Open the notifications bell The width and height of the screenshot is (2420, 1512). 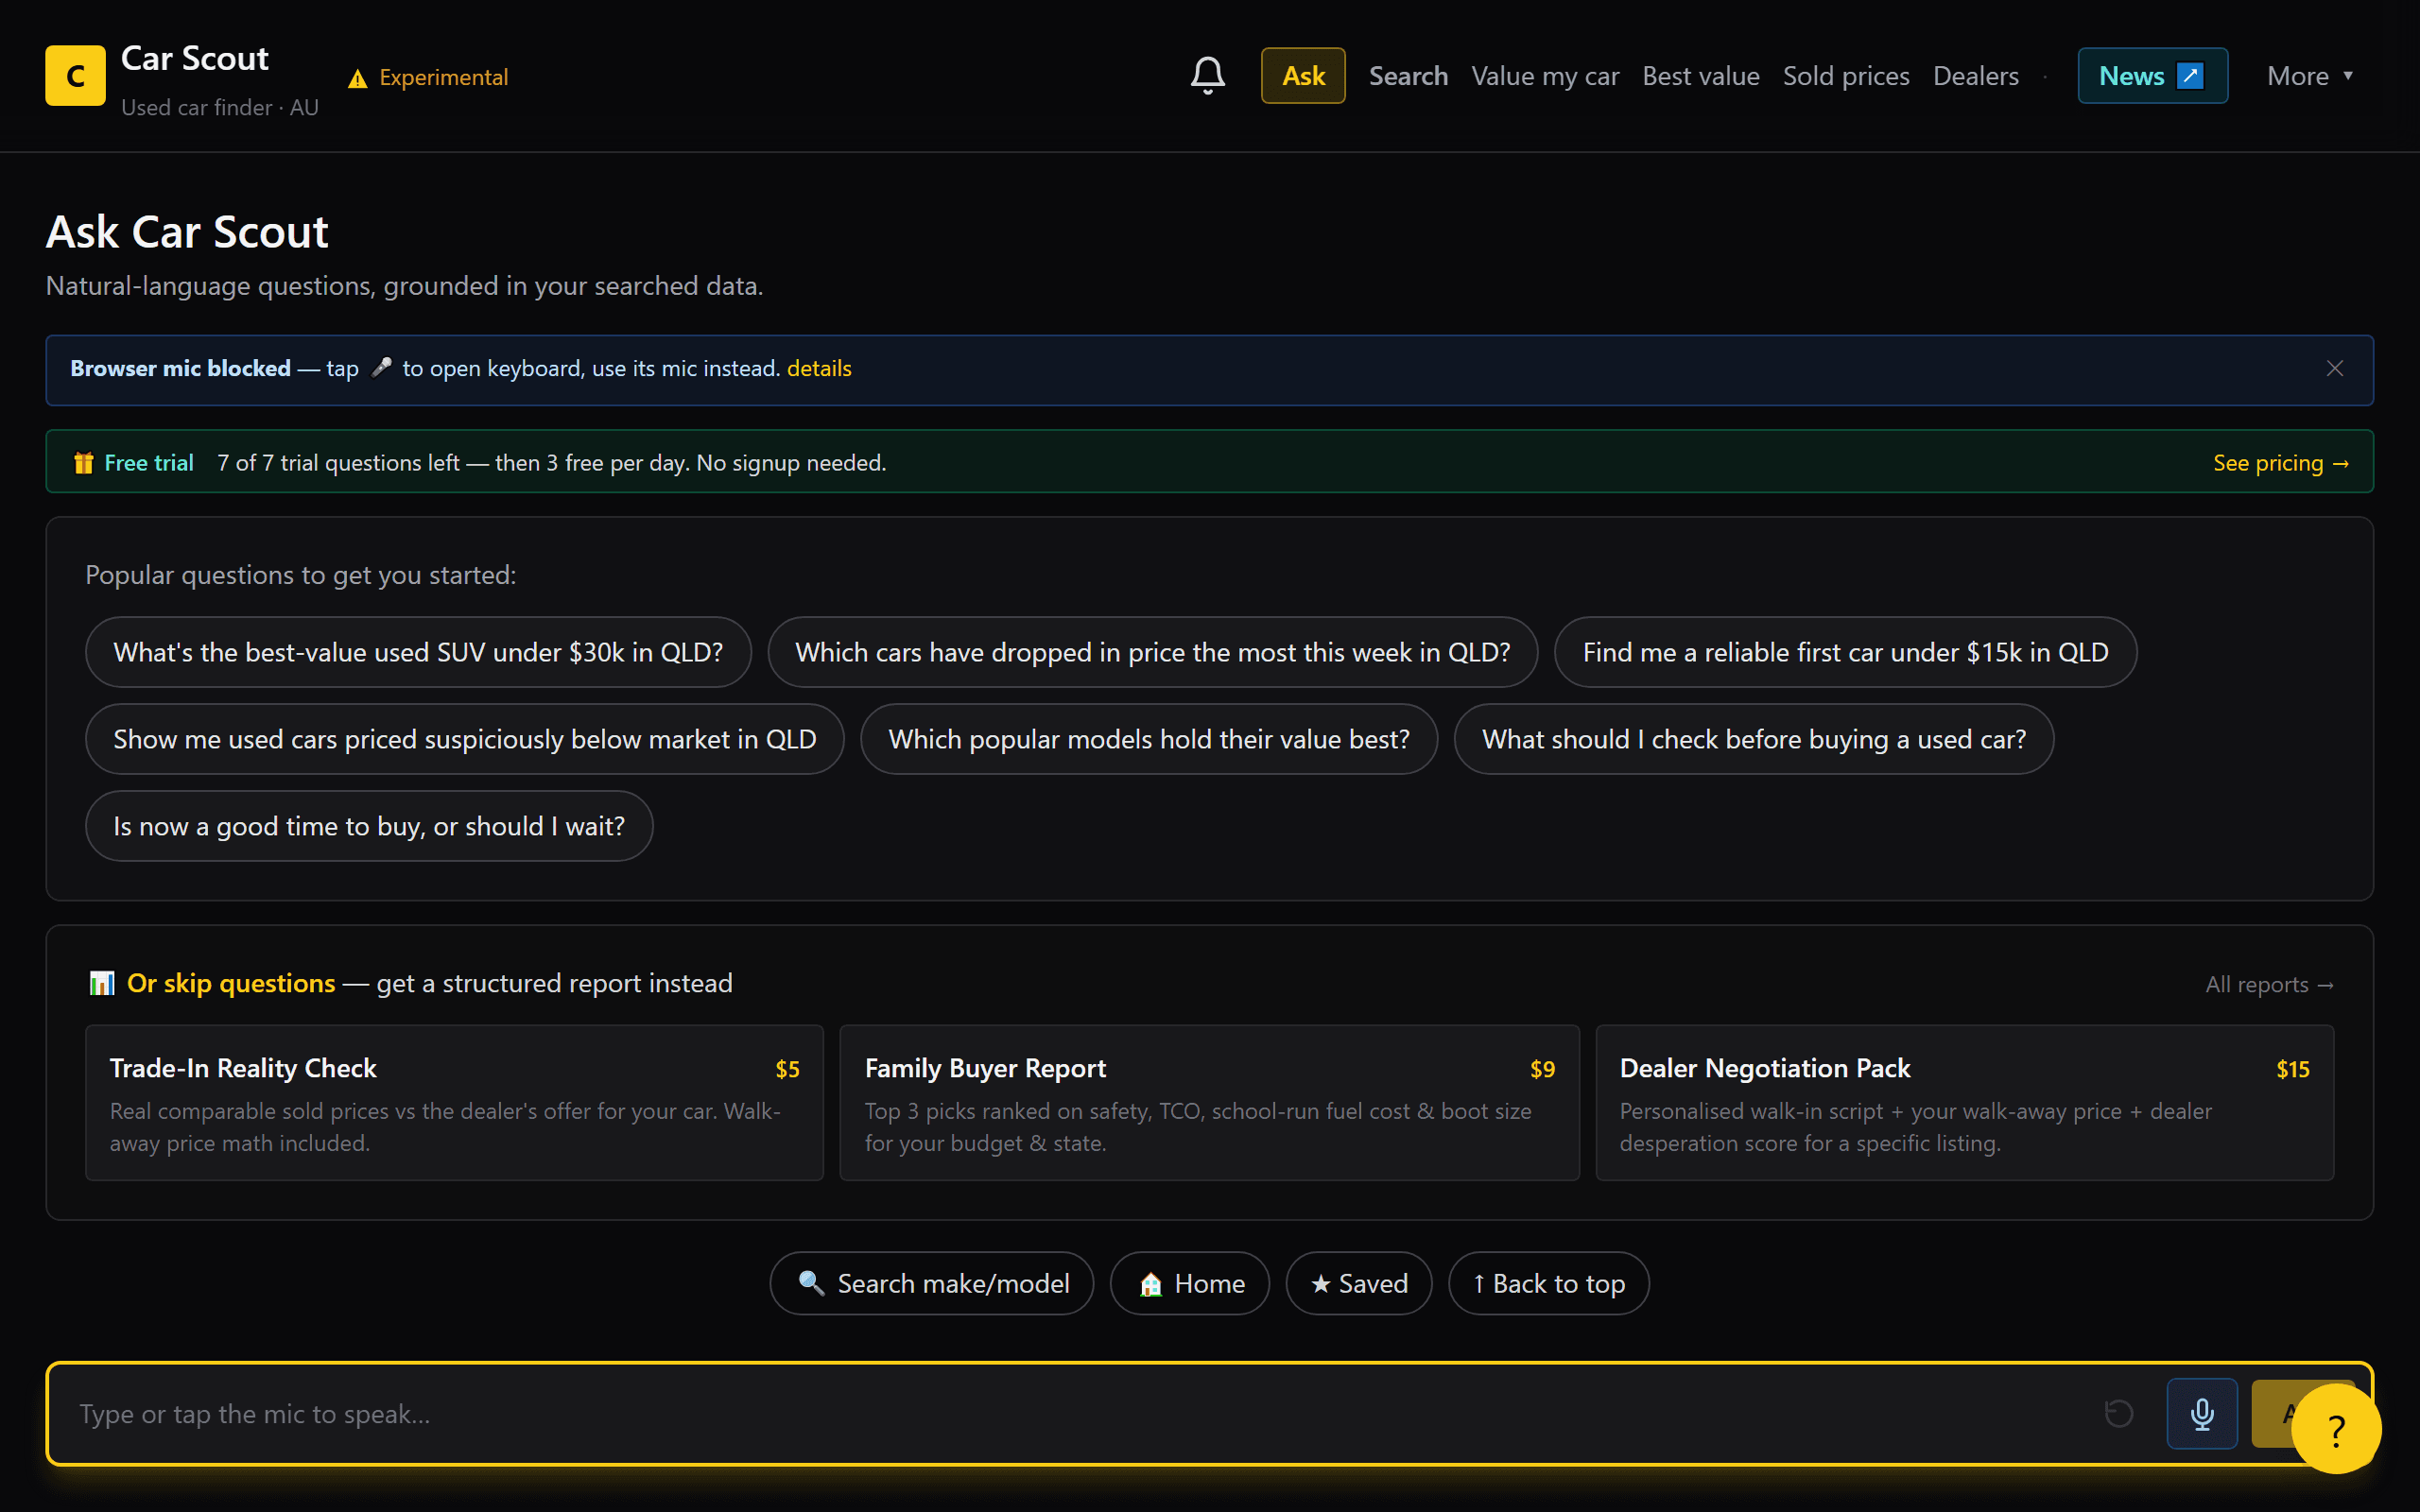(x=1207, y=76)
